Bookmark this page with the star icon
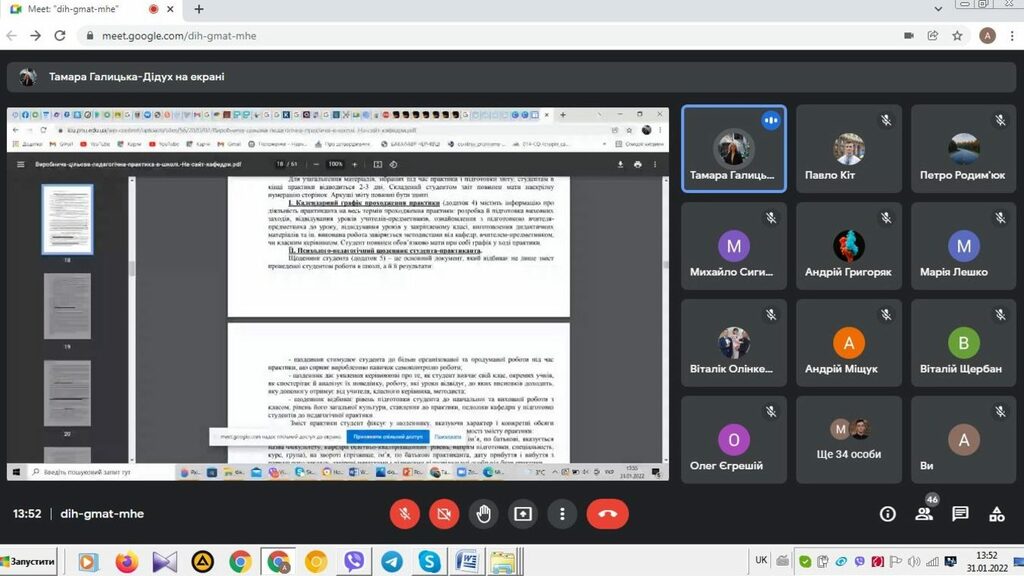 coord(957,35)
